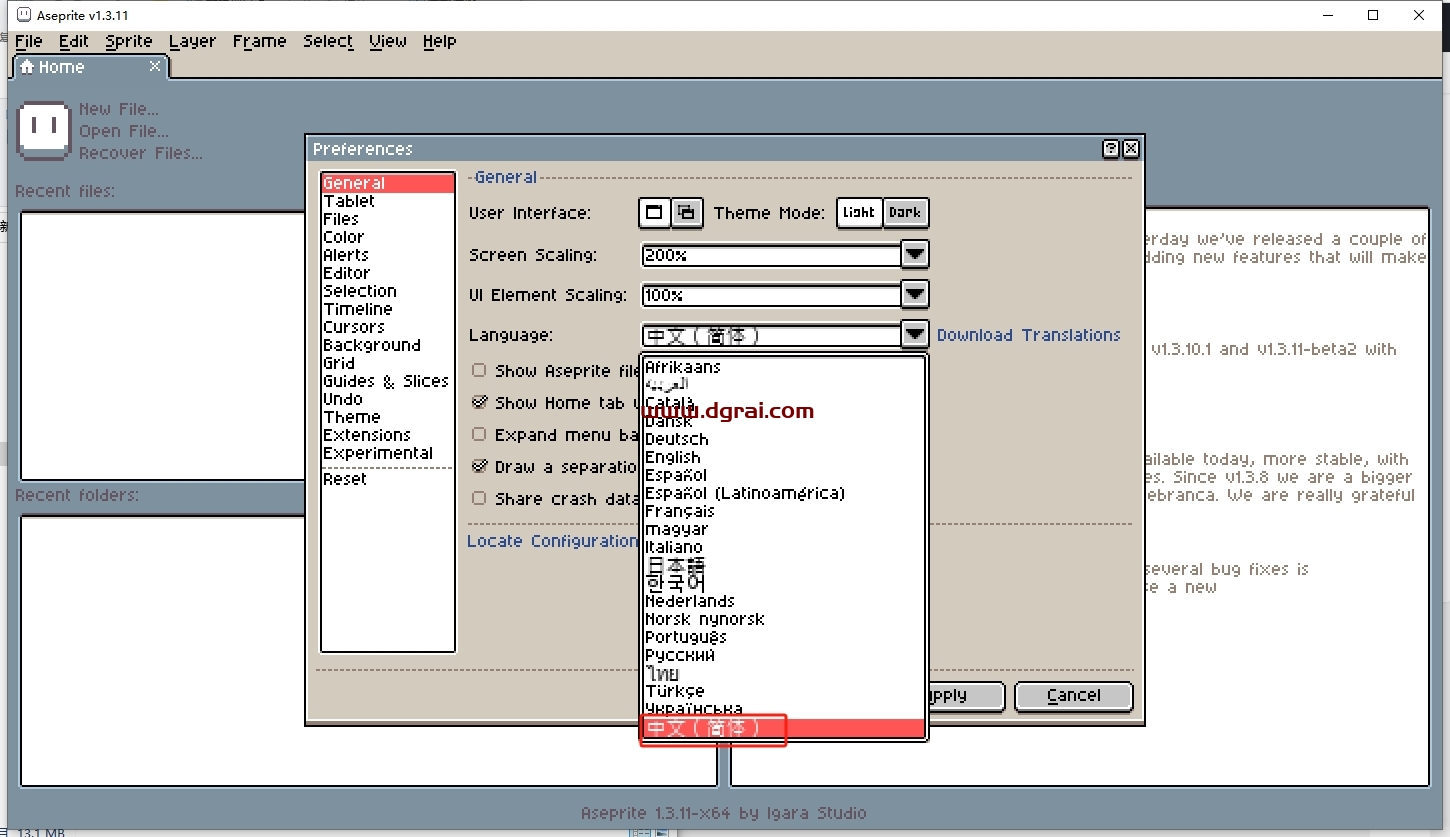
Task: Select the Grid preferences section
Action: point(388,363)
